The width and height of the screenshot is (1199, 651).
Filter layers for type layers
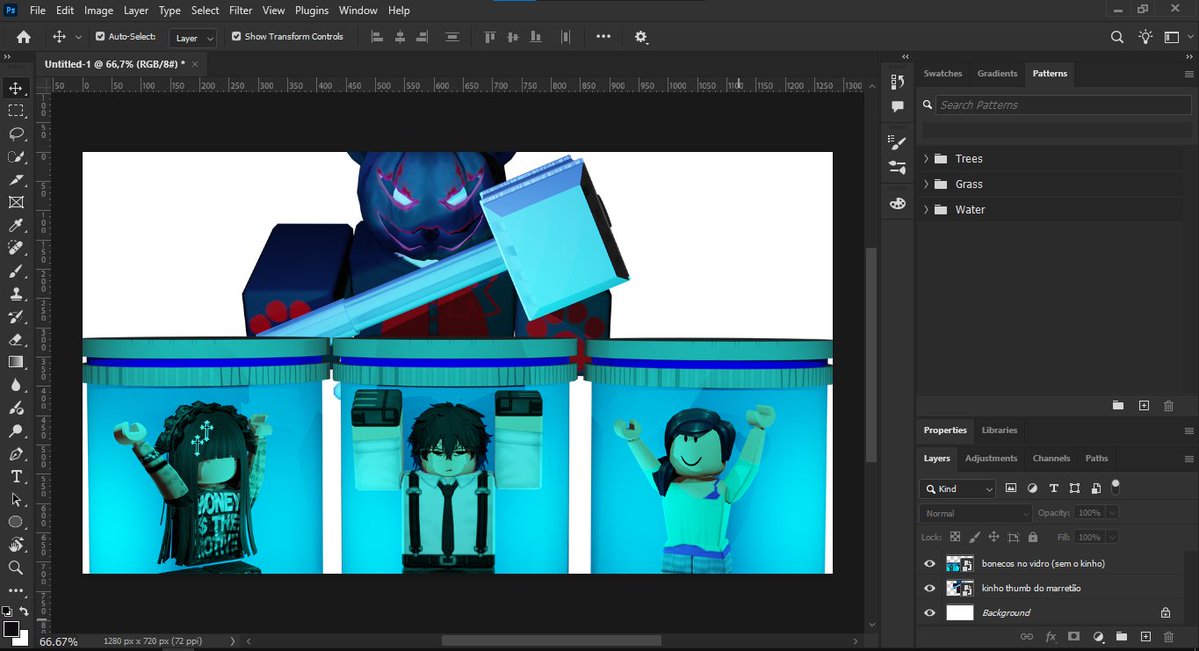click(1054, 488)
